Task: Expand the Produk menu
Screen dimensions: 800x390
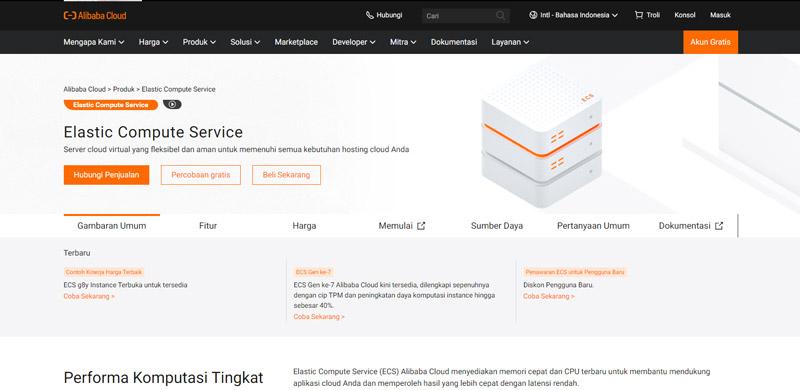Action: tap(199, 42)
